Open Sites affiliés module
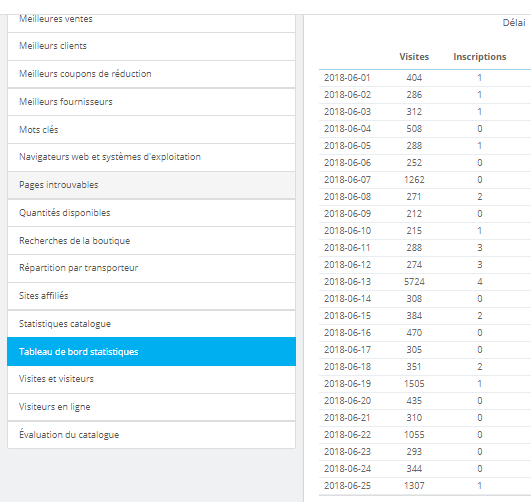Viewport: 531px width, 502px height. [x=151, y=296]
